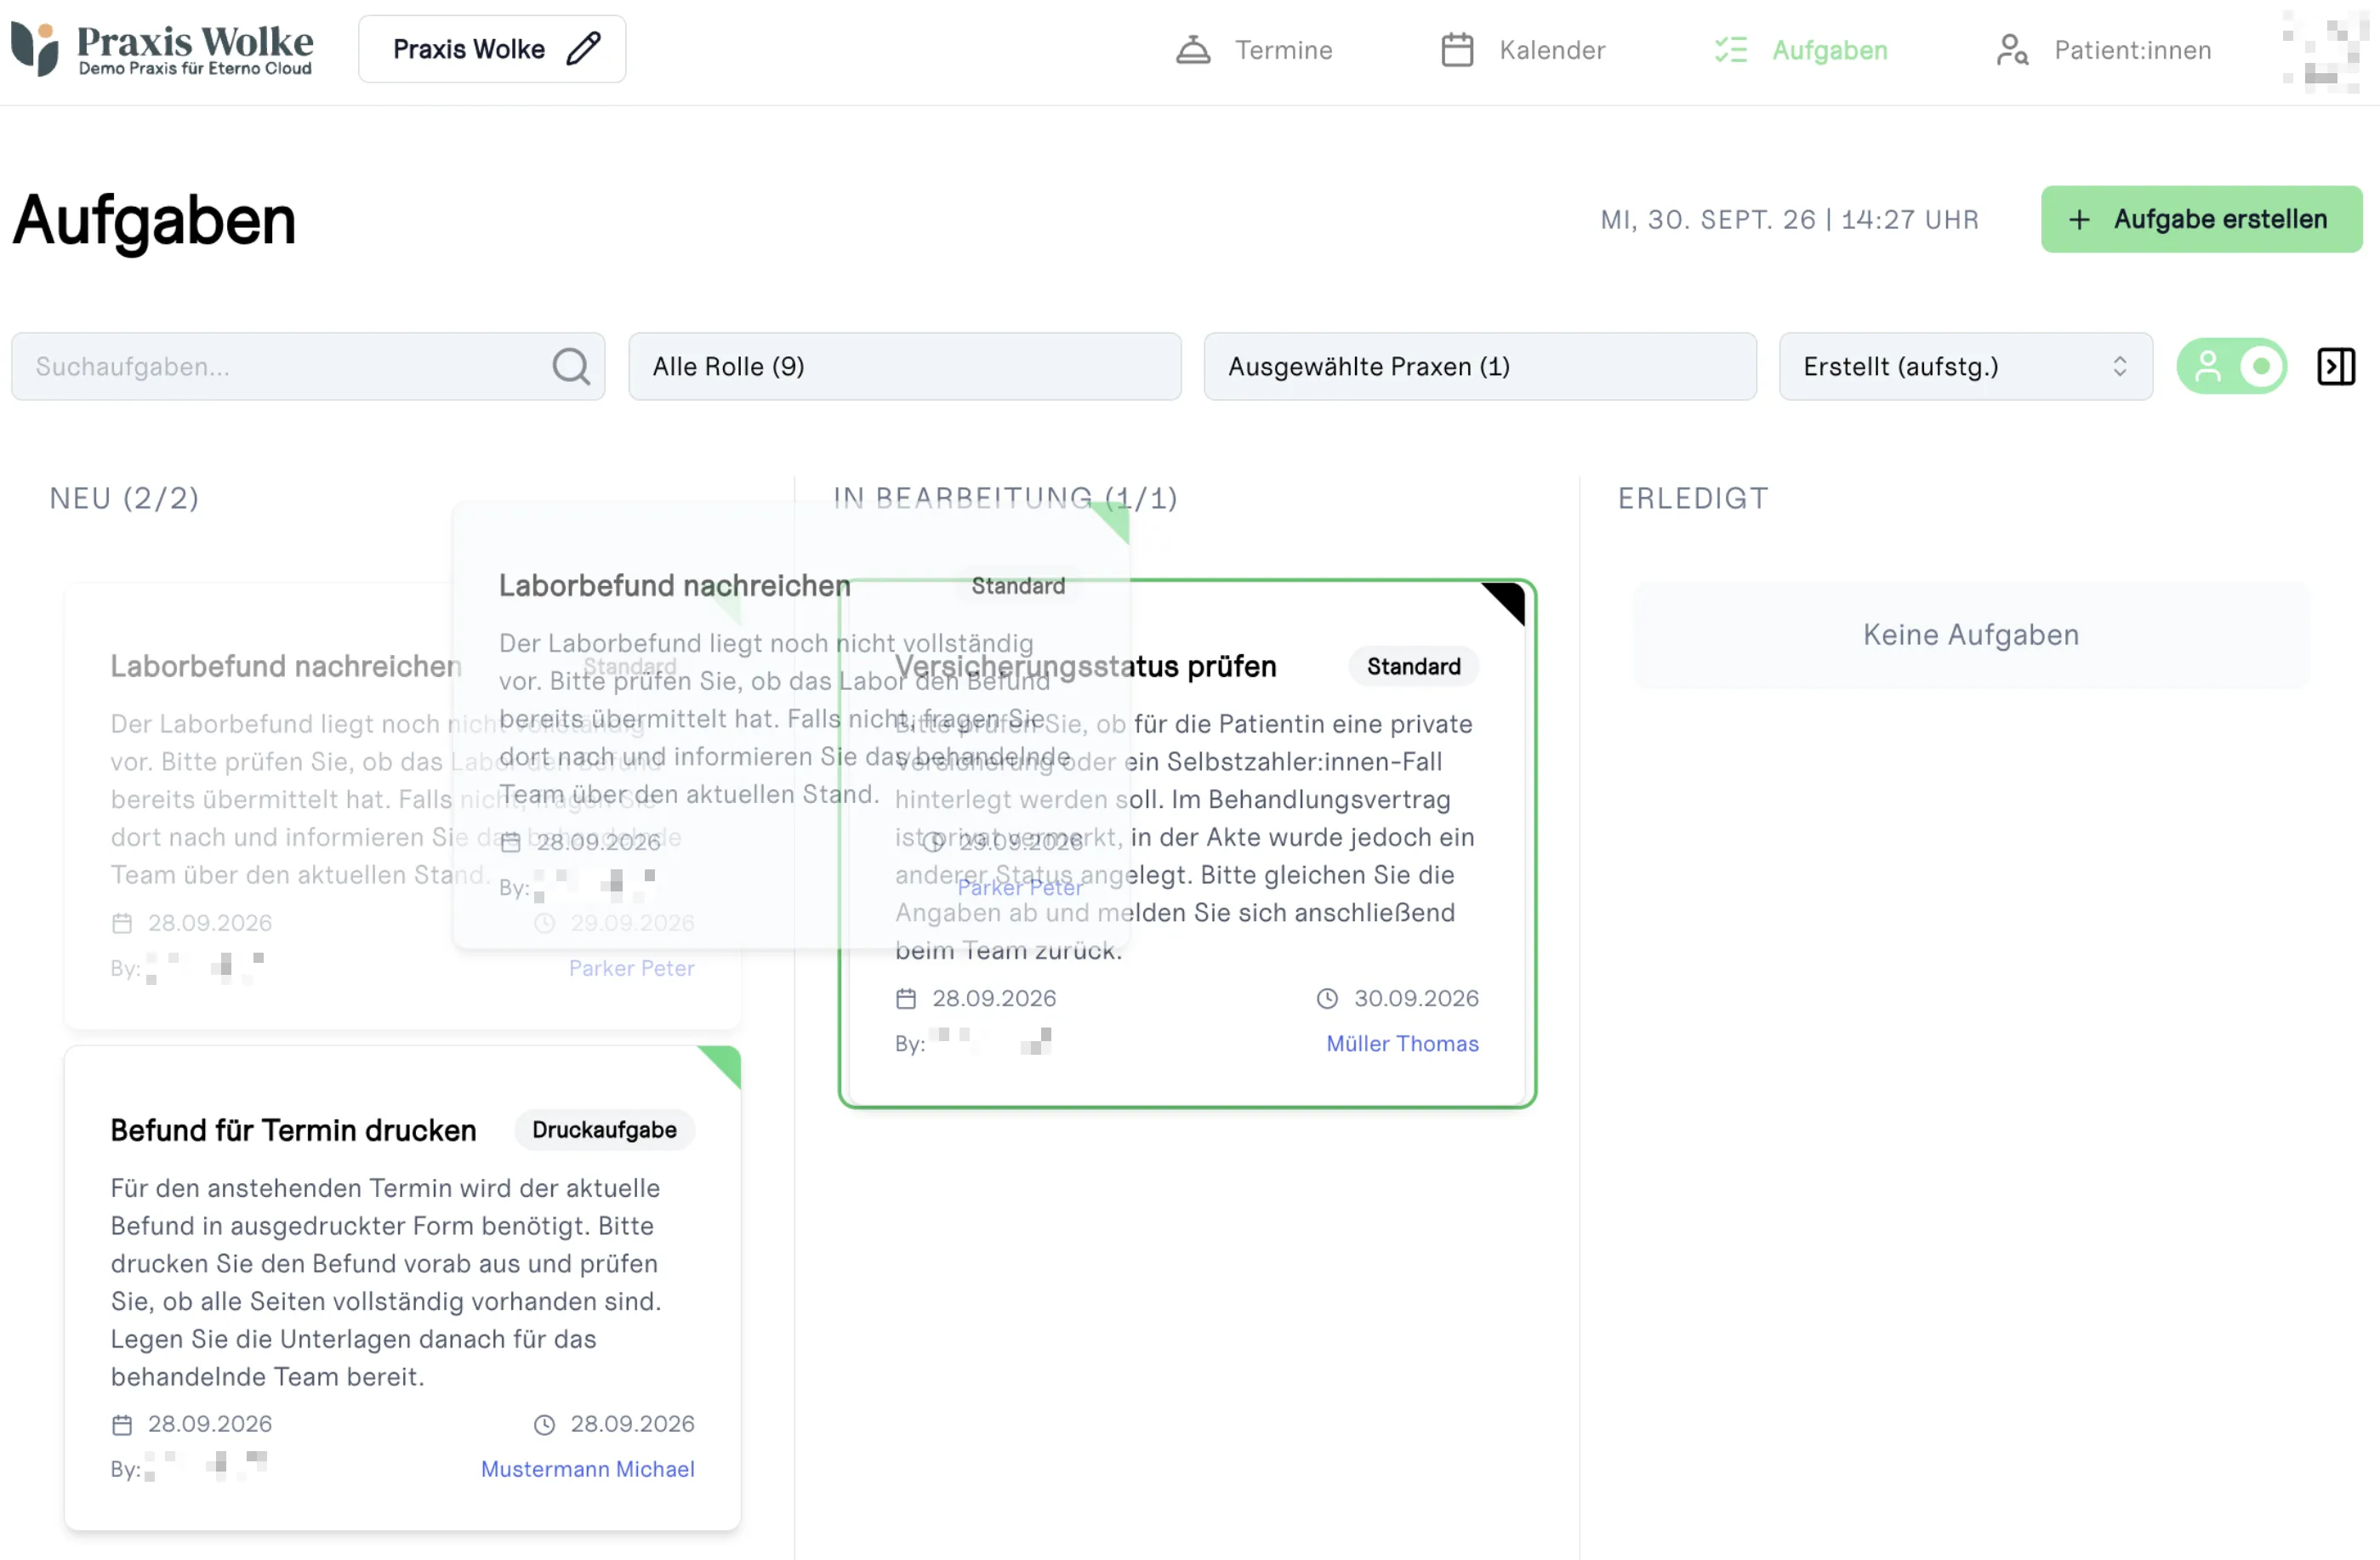Click the Keine Aufgaben placeholder
2380x1560 pixels.
1970,635
